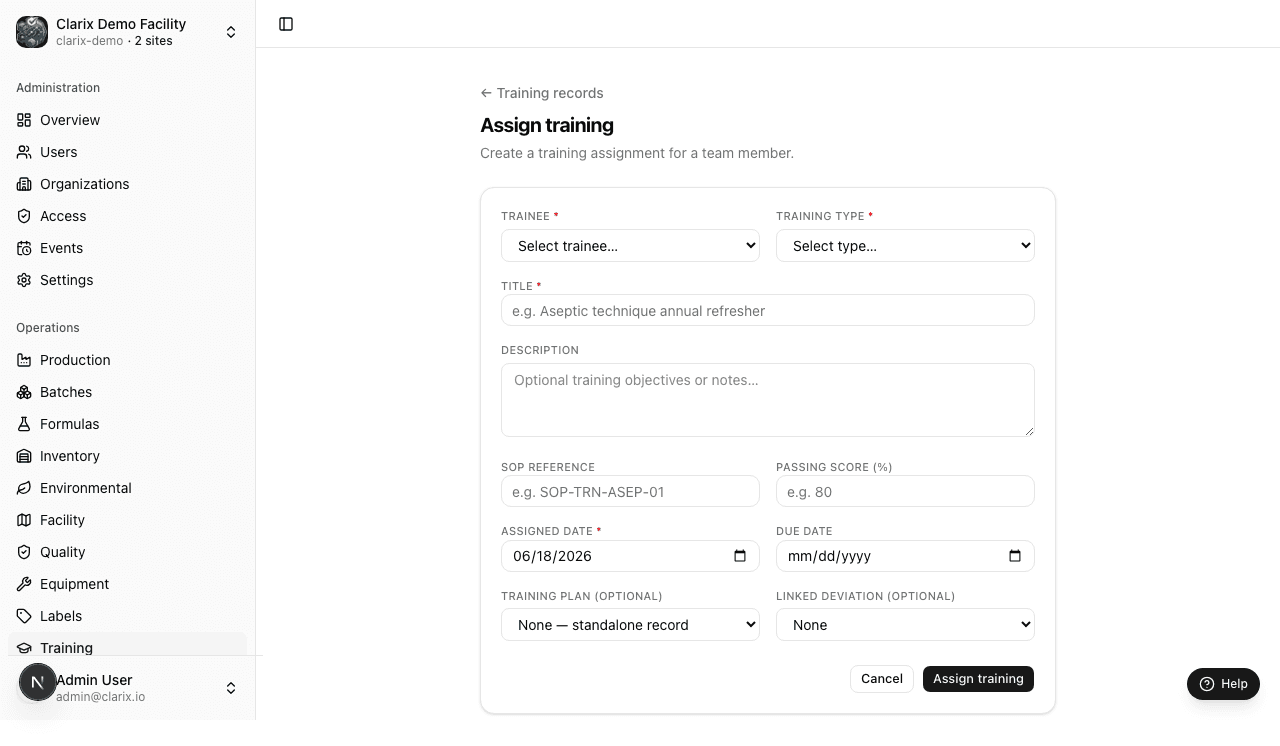Click the Facility map icon
The width and height of the screenshot is (1280, 746).
24,520
